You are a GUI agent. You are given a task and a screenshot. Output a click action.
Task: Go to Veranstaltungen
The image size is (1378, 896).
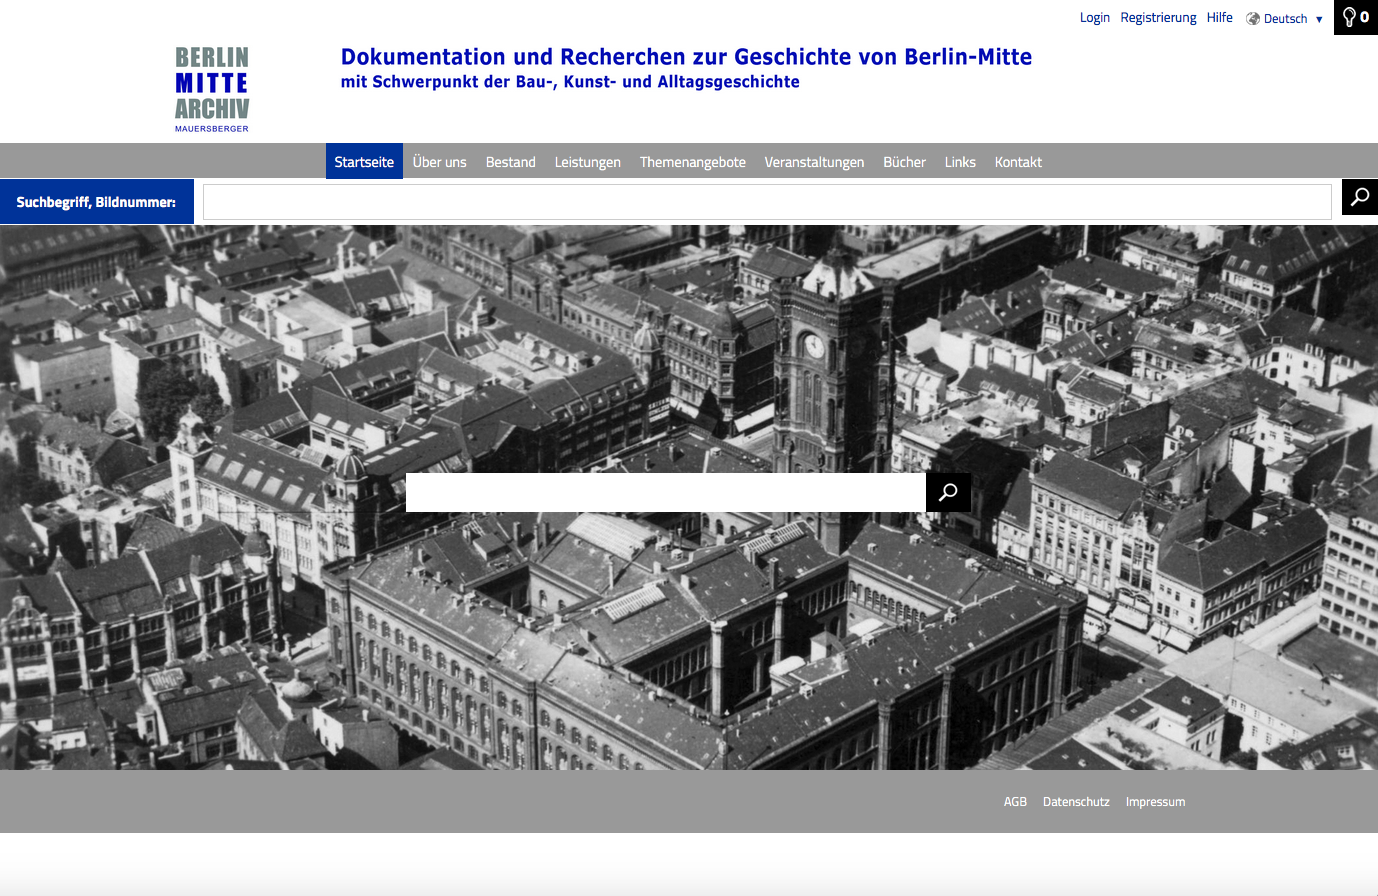pos(814,161)
